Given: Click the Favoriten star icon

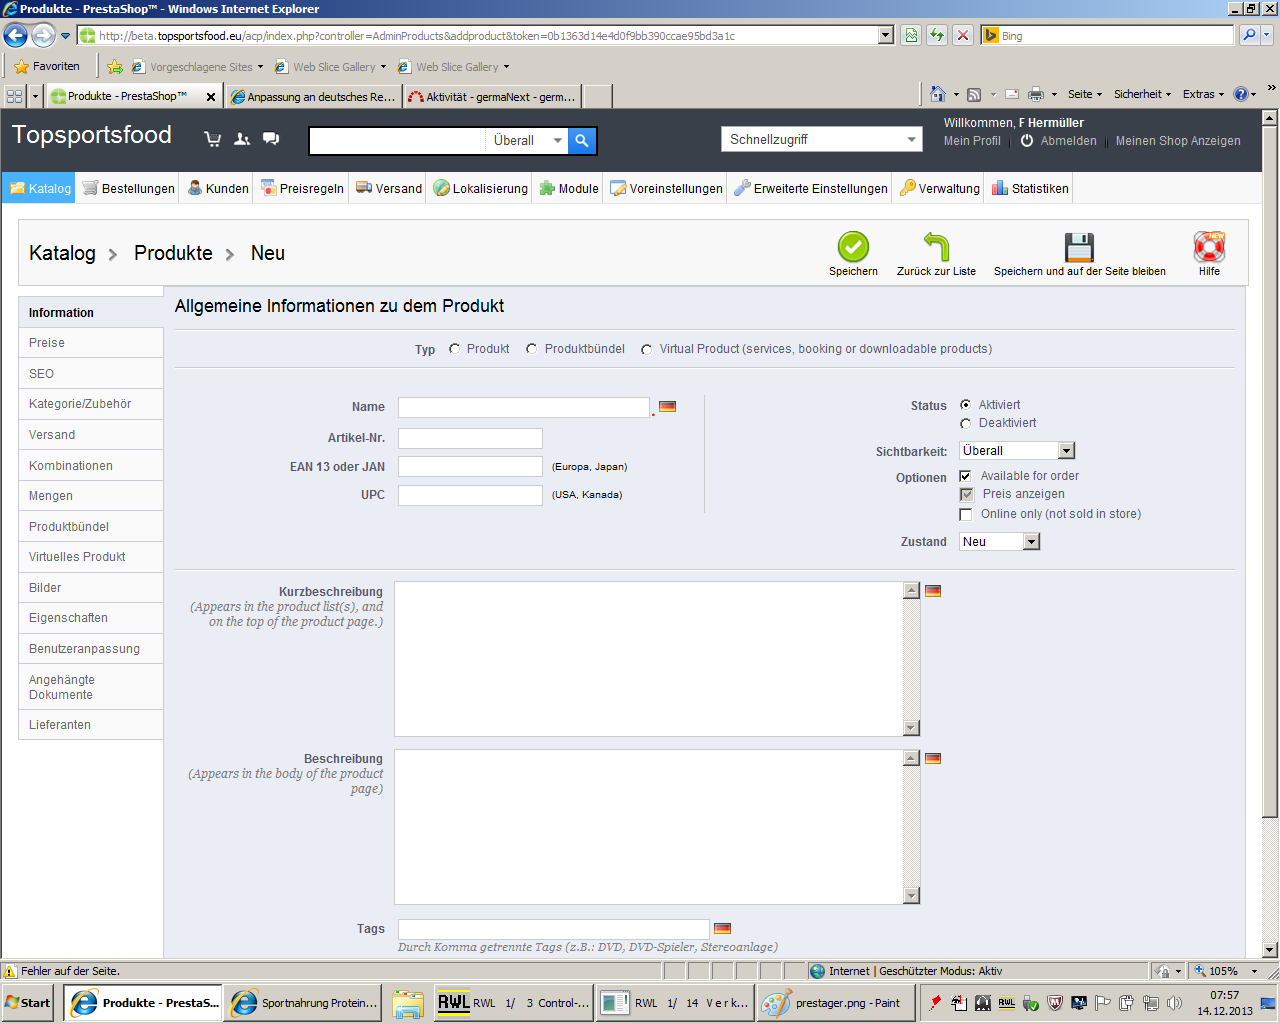Looking at the screenshot, I should click(x=21, y=67).
